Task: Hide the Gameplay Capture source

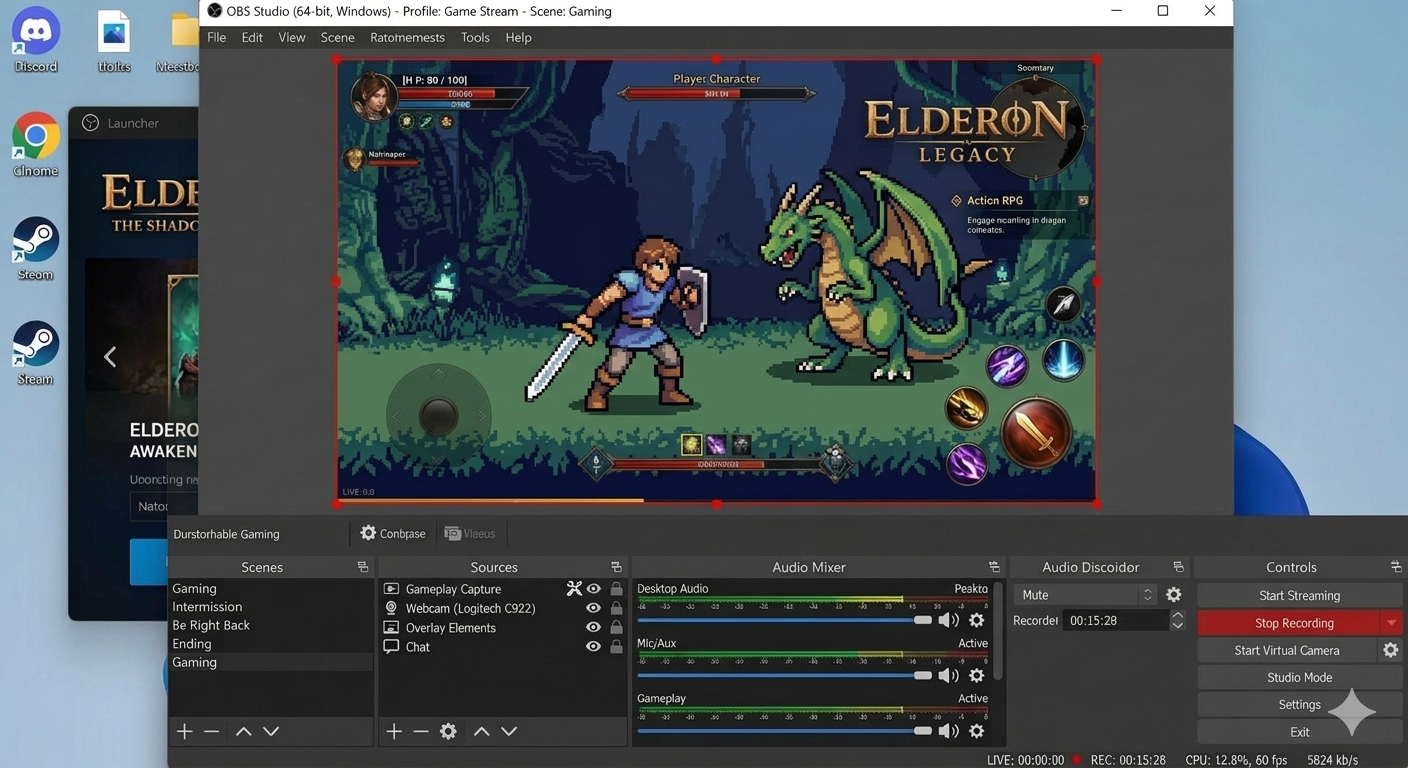Action: point(593,589)
